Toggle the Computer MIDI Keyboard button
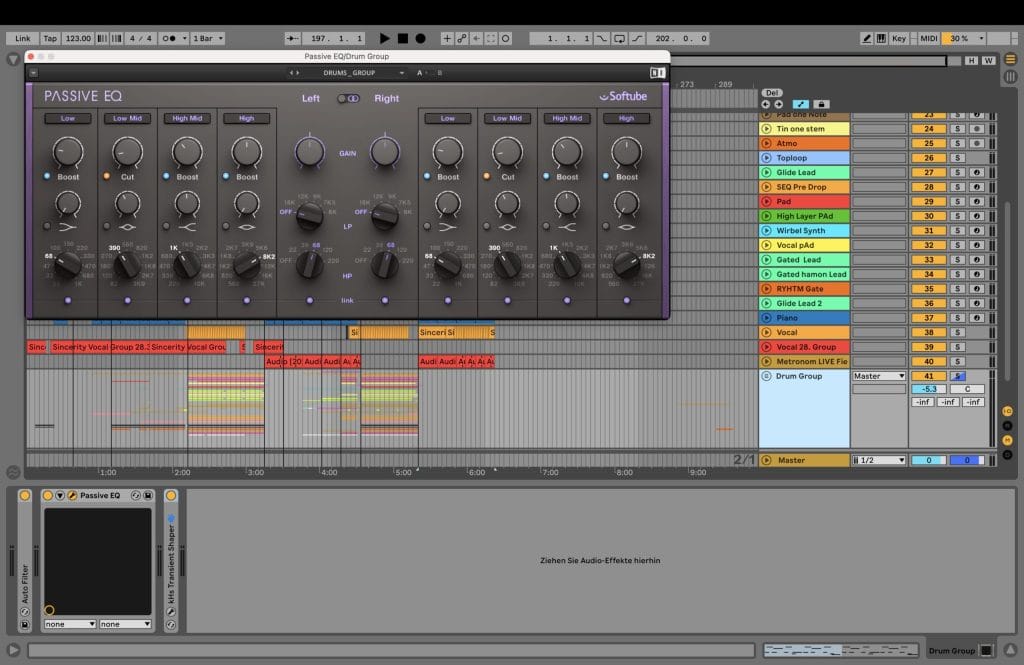Screen dimensions: 1024x665 coord(881,39)
